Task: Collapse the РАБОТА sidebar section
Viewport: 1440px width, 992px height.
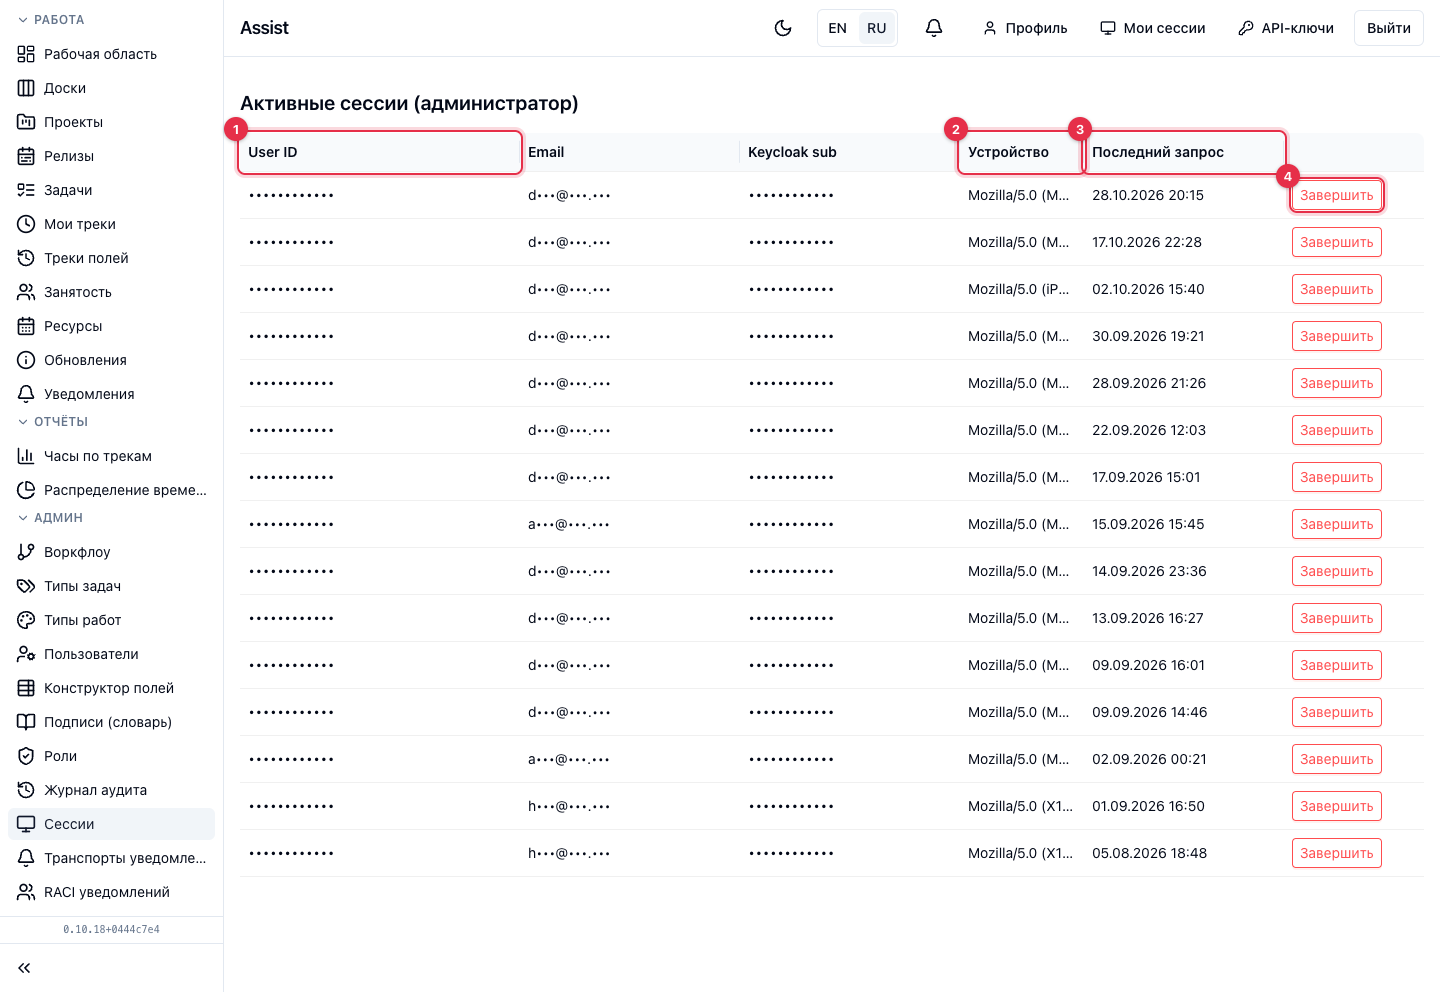Action: [x=51, y=20]
